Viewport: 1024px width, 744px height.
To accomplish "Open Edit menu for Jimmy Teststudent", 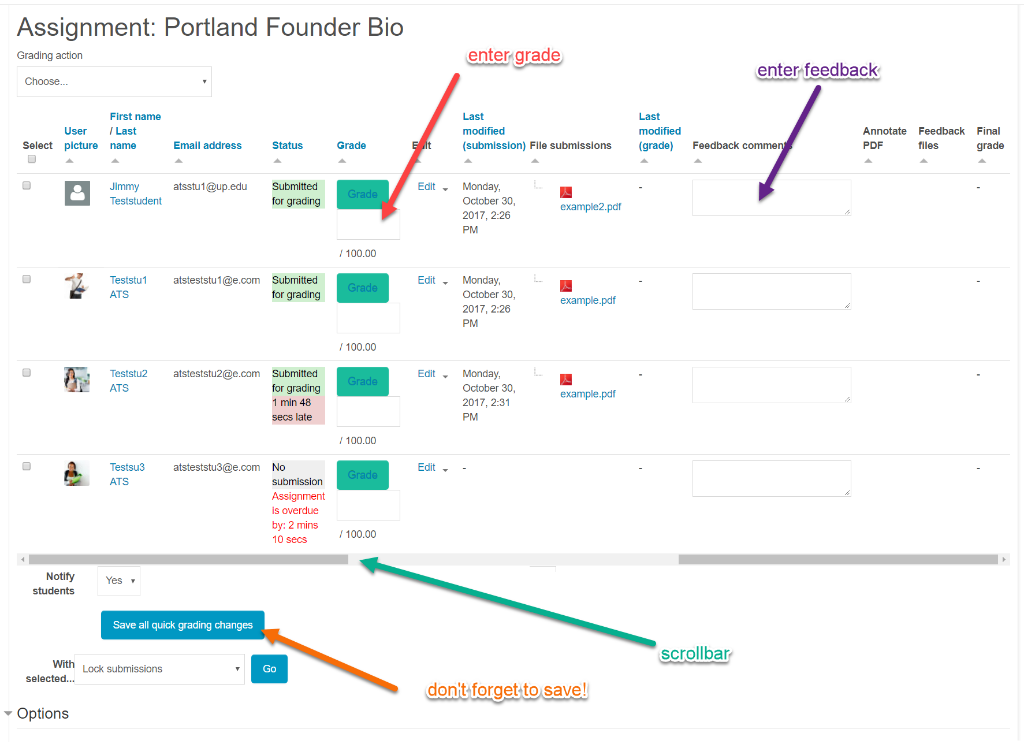I will 432,187.
